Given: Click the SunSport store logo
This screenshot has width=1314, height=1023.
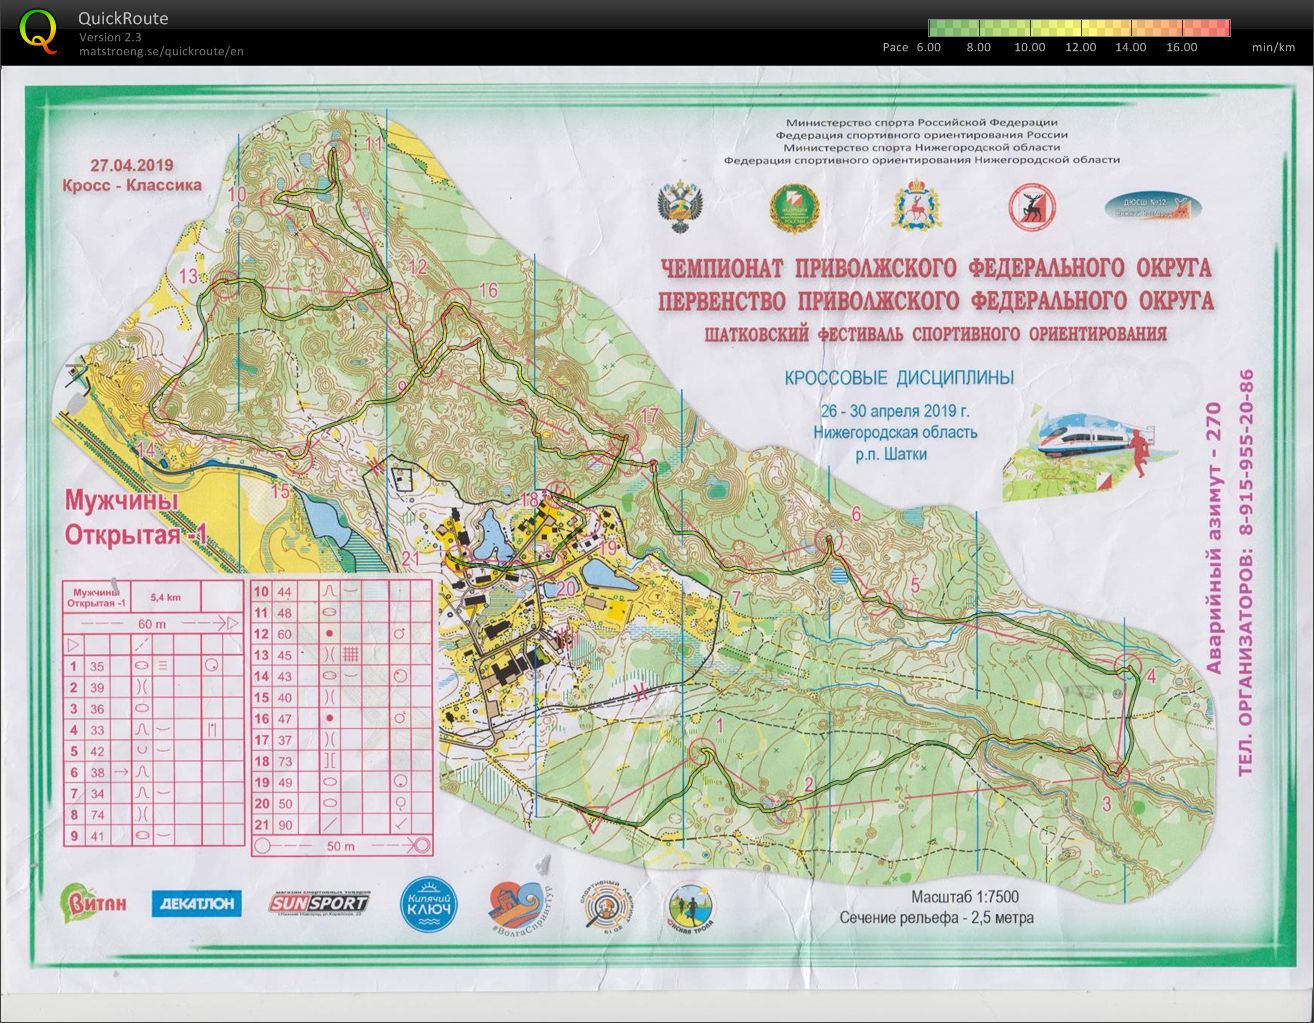Looking at the screenshot, I should [319, 903].
